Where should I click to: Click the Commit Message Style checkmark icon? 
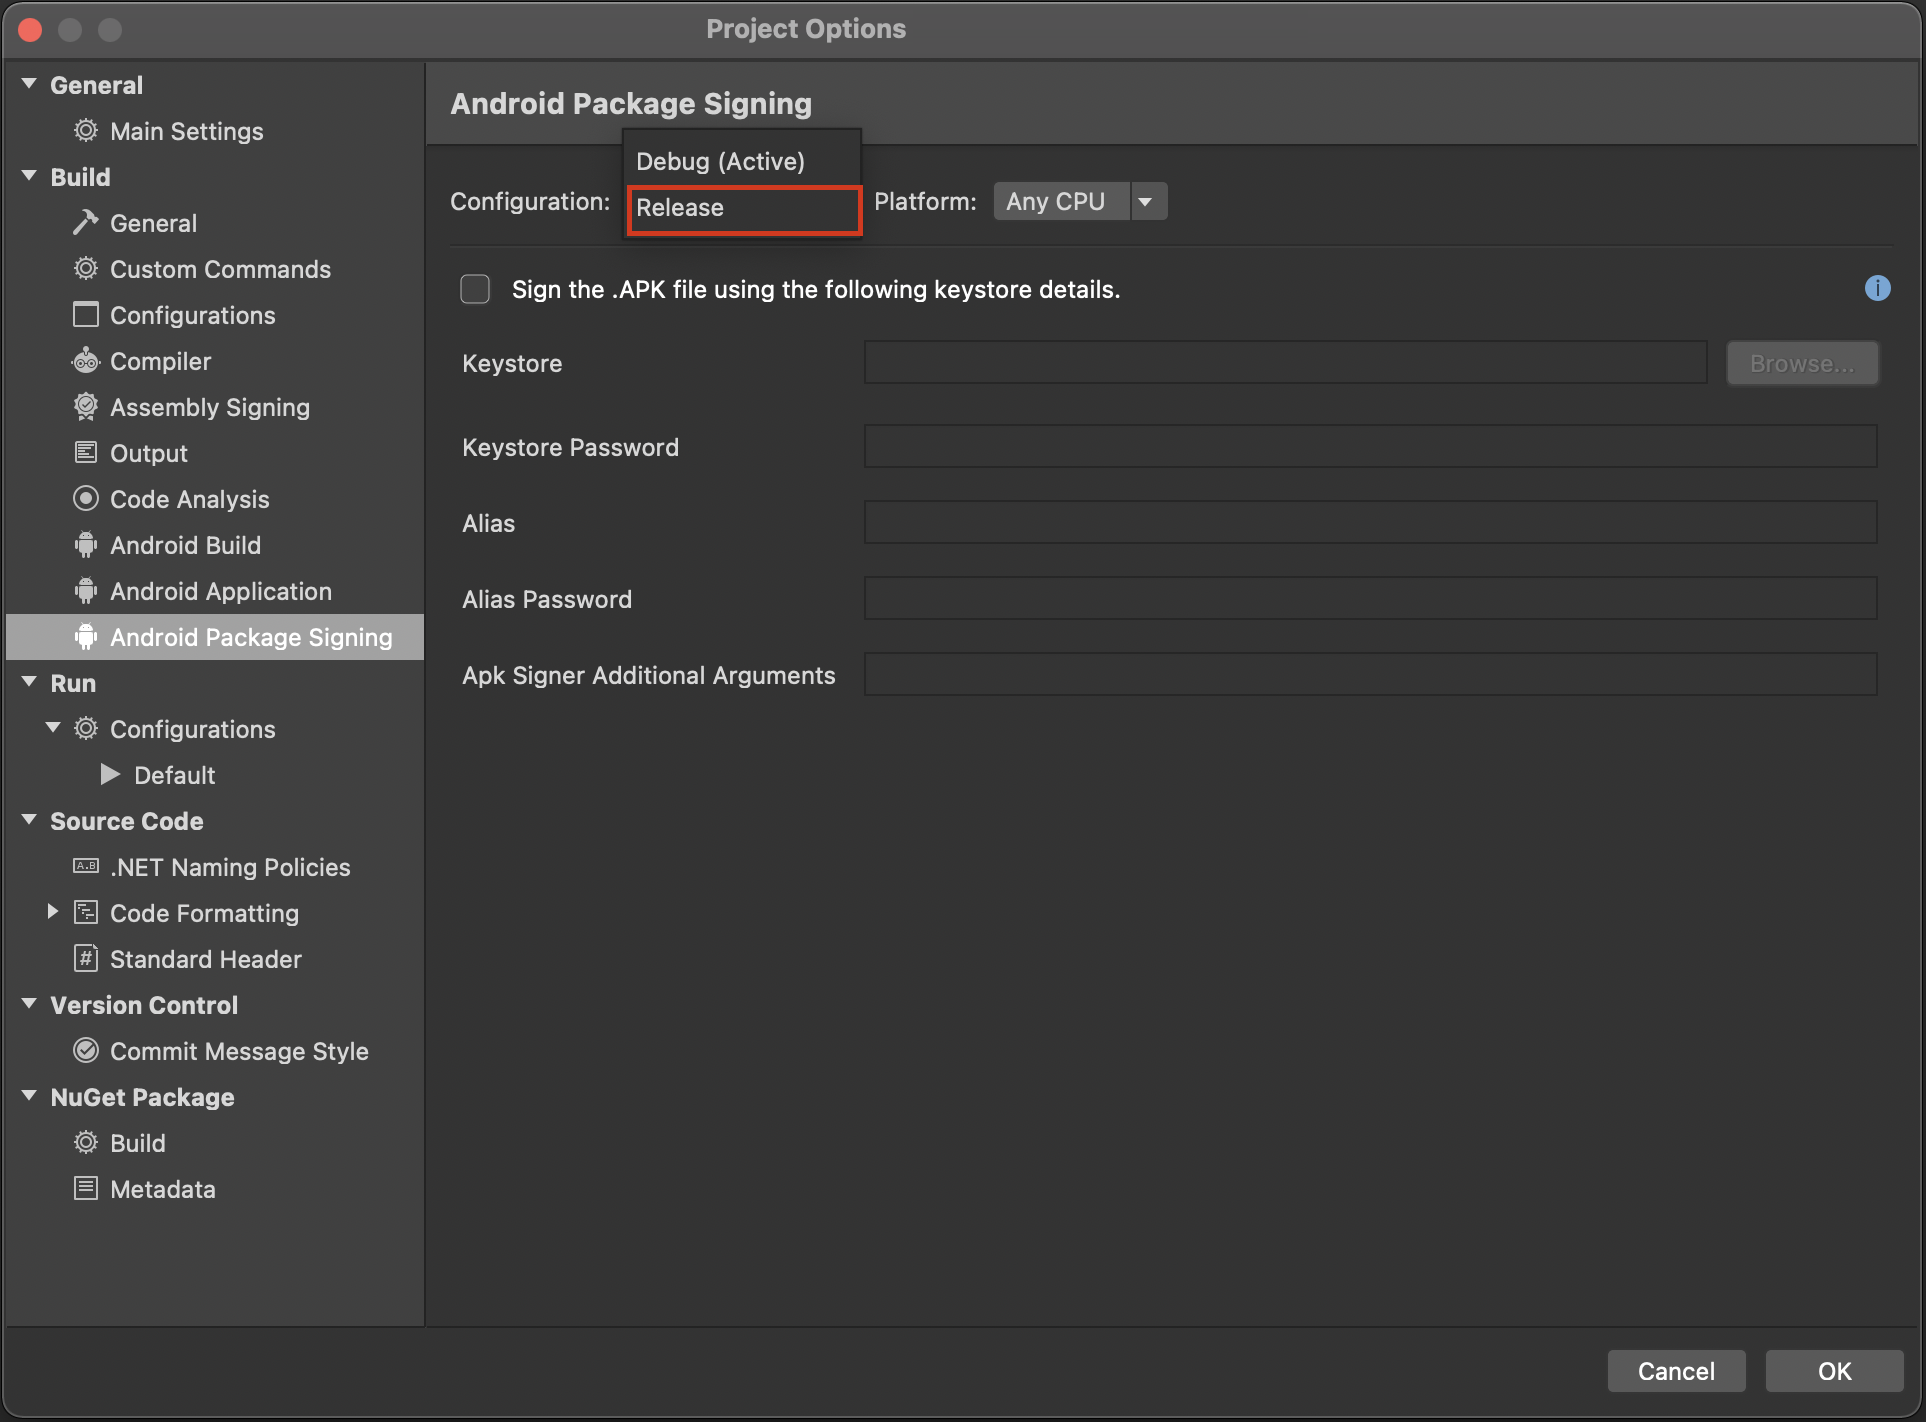(x=86, y=1051)
